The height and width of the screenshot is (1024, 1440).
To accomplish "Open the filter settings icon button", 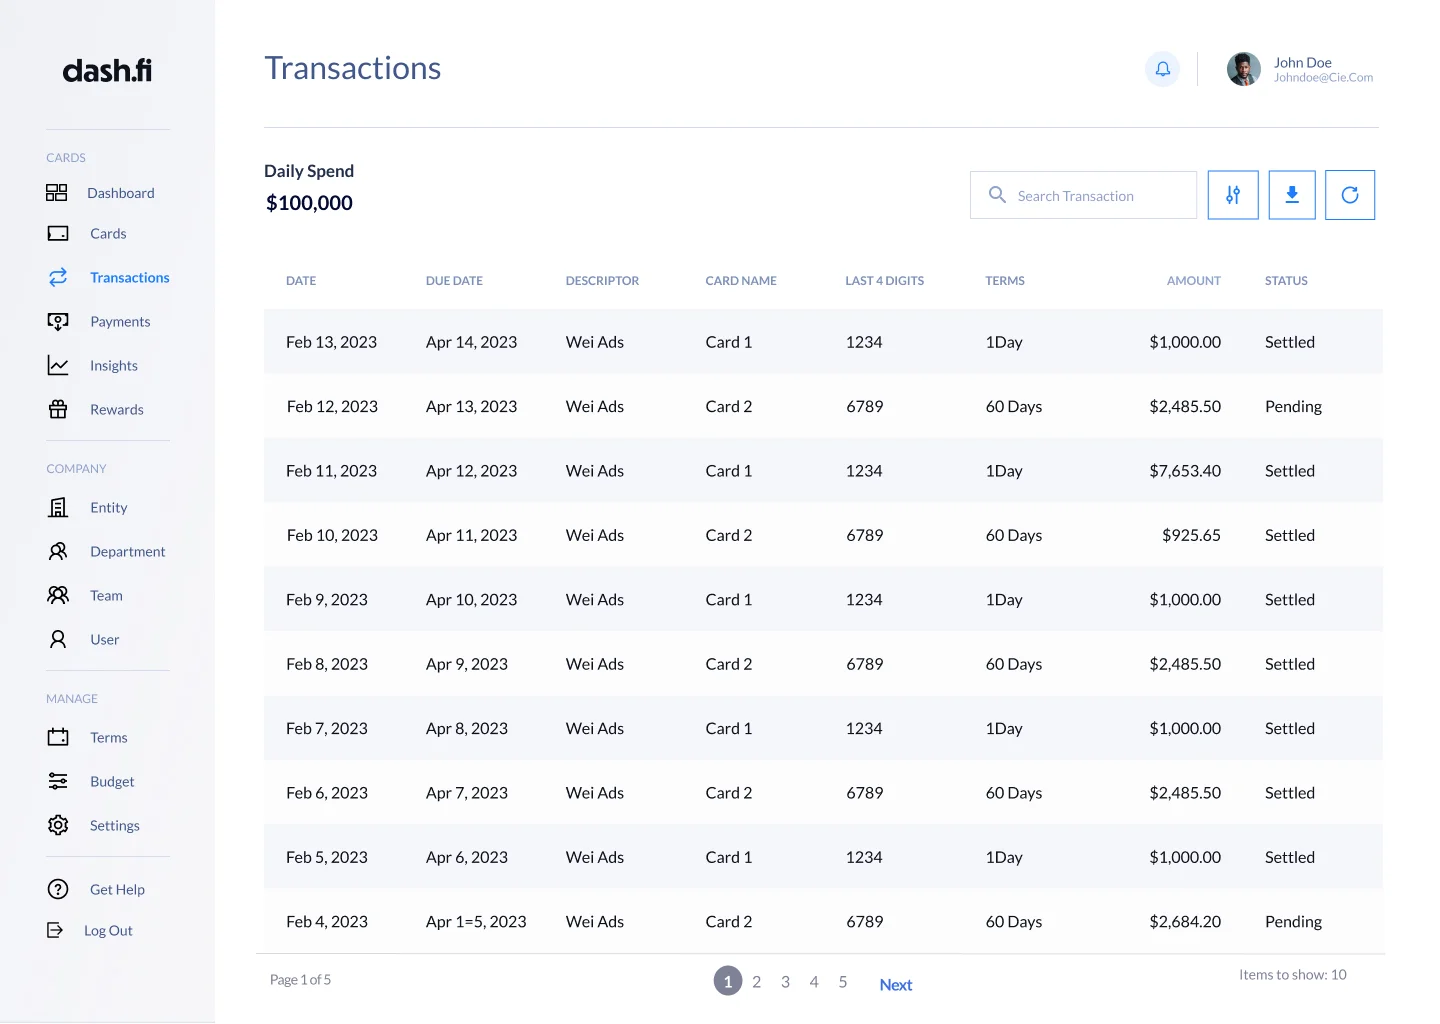I will 1232,195.
